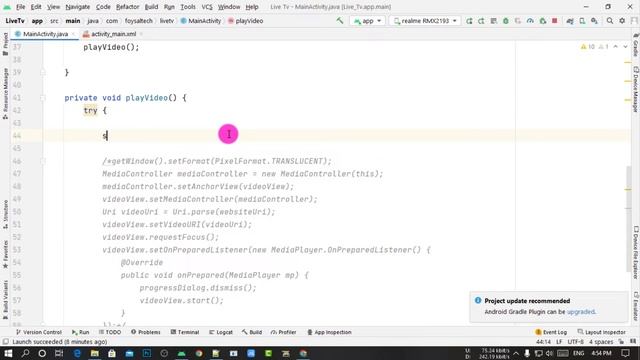640x360 pixels.
Task: Click the LiveTv breadcrumb
Action: click(15, 21)
